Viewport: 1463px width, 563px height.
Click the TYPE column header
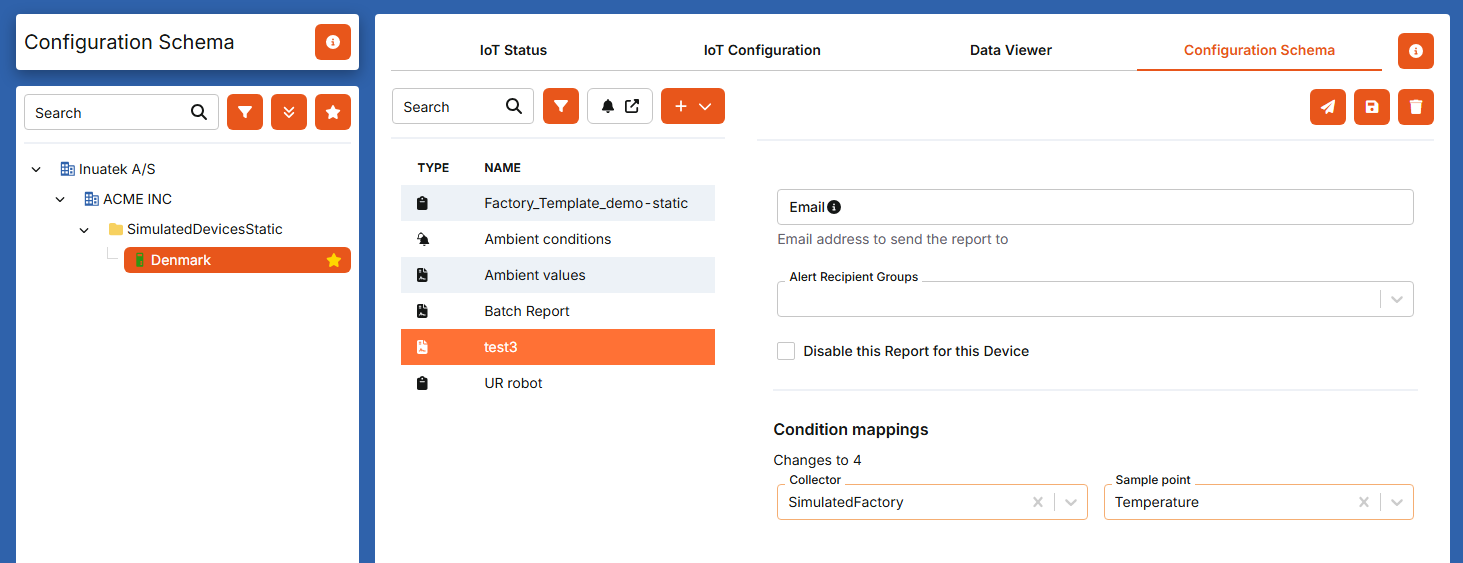click(433, 168)
